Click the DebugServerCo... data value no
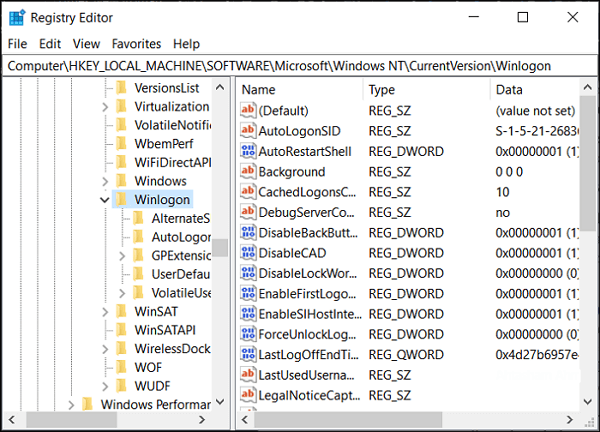The width and height of the screenshot is (600, 432). (502, 213)
